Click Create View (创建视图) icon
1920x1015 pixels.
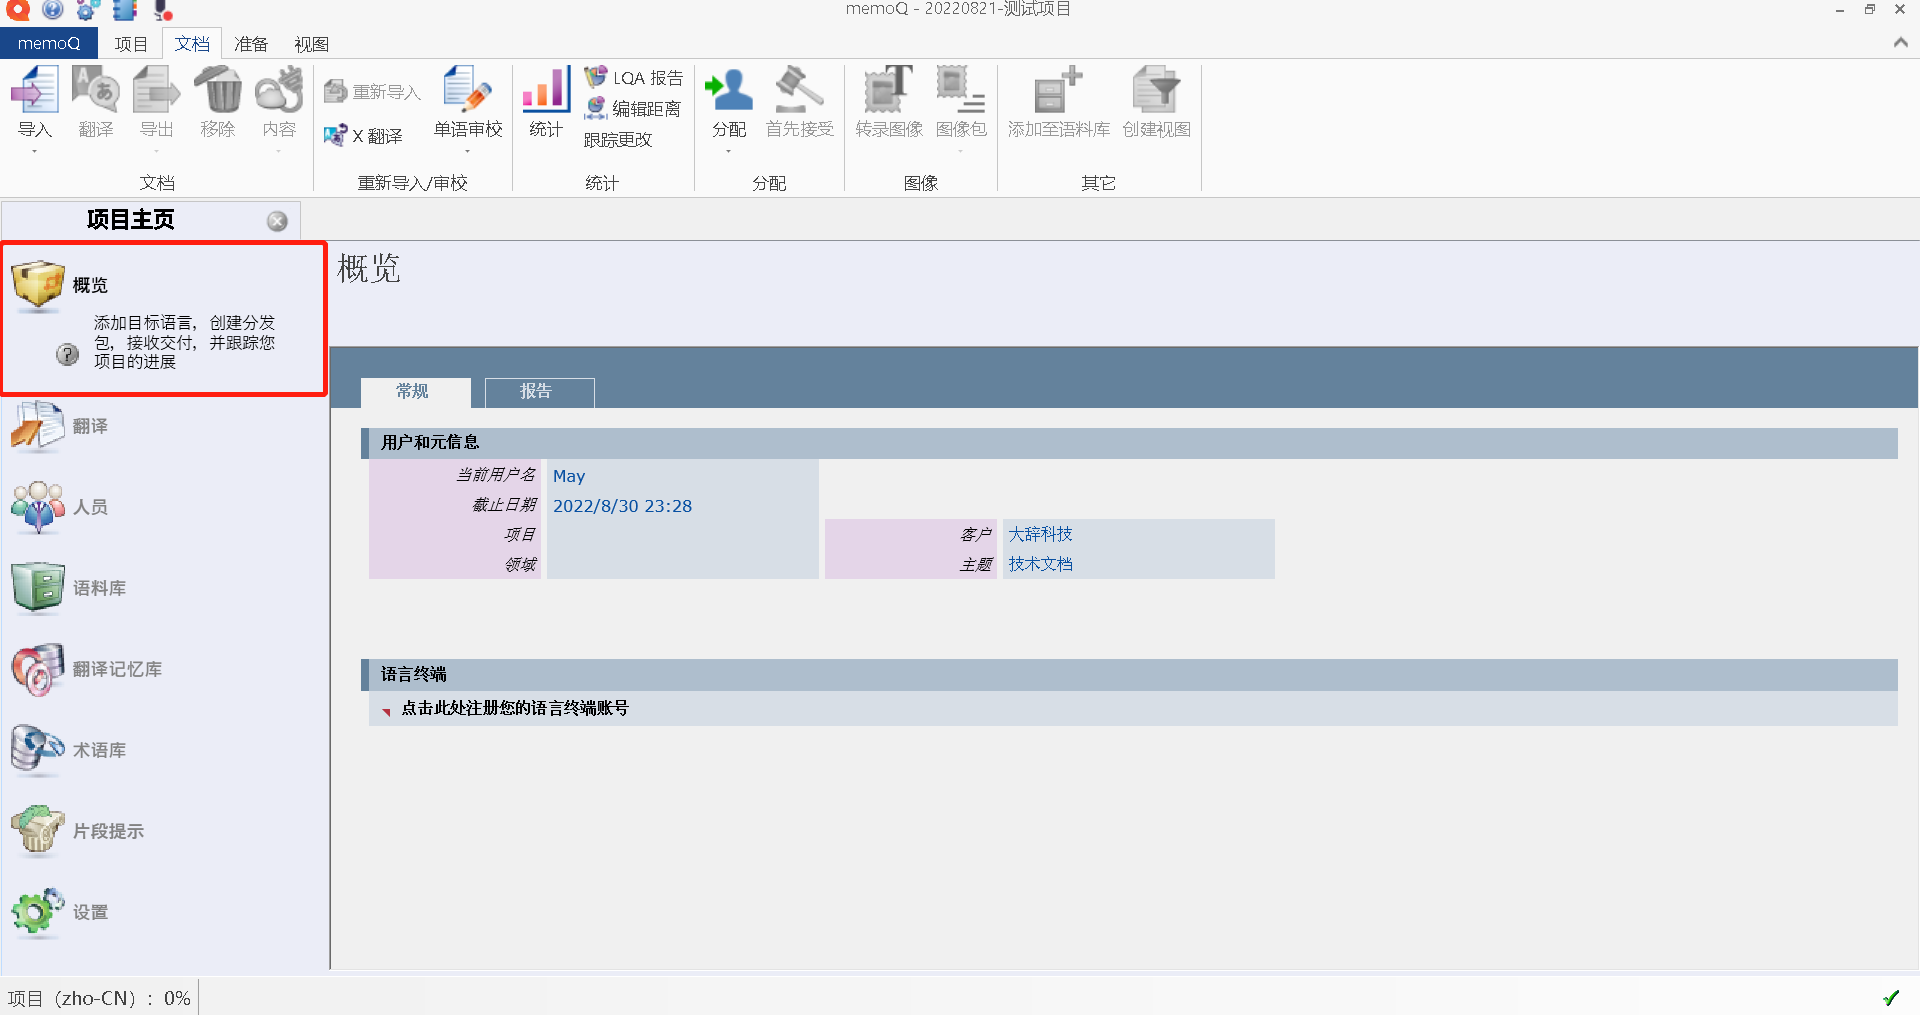point(1156,90)
